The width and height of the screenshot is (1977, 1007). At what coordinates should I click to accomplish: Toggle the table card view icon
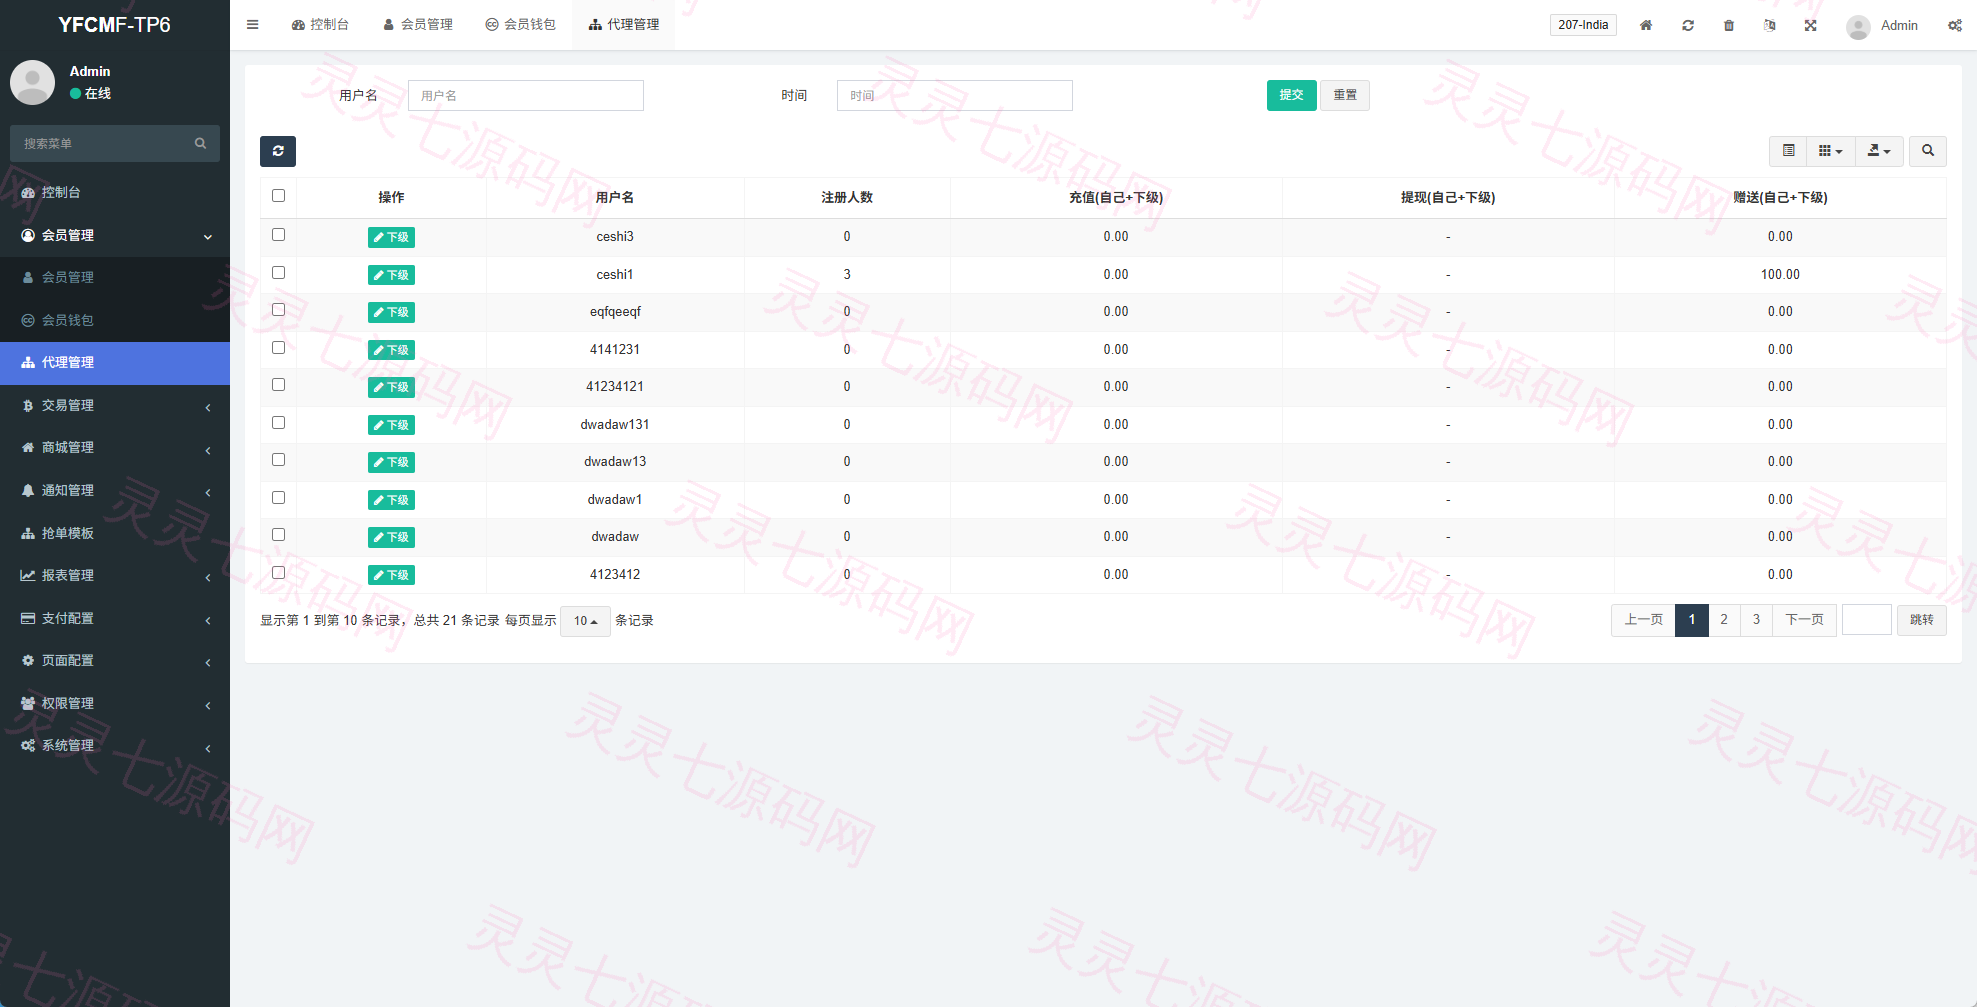point(1788,151)
